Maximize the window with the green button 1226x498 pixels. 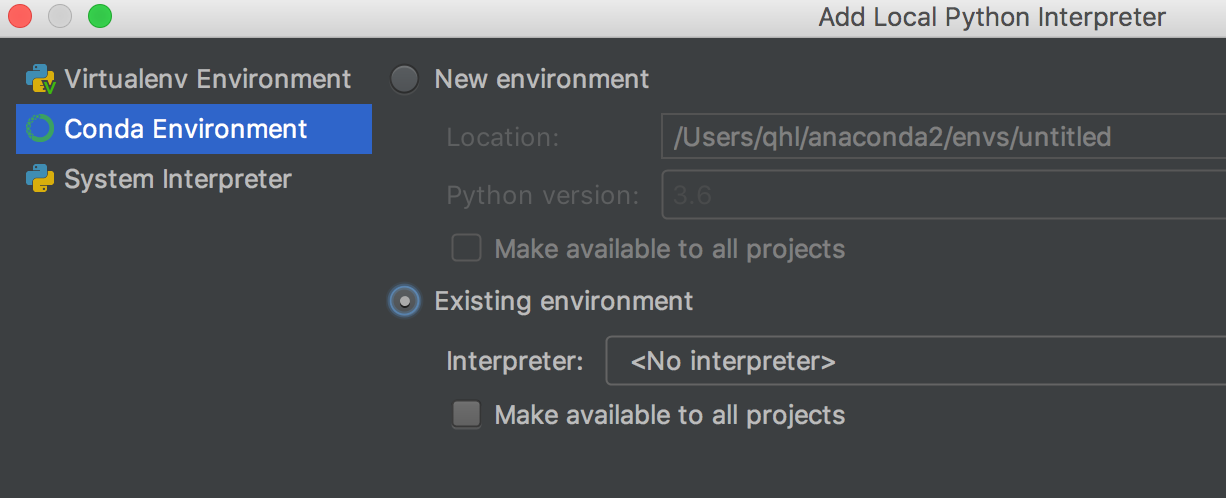(100, 16)
